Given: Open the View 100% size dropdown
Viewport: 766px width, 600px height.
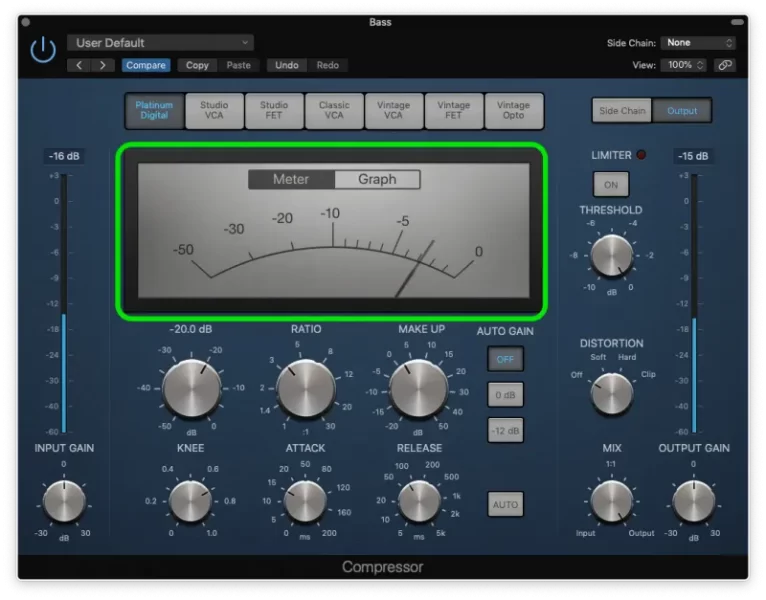Looking at the screenshot, I should click(683, 65).
